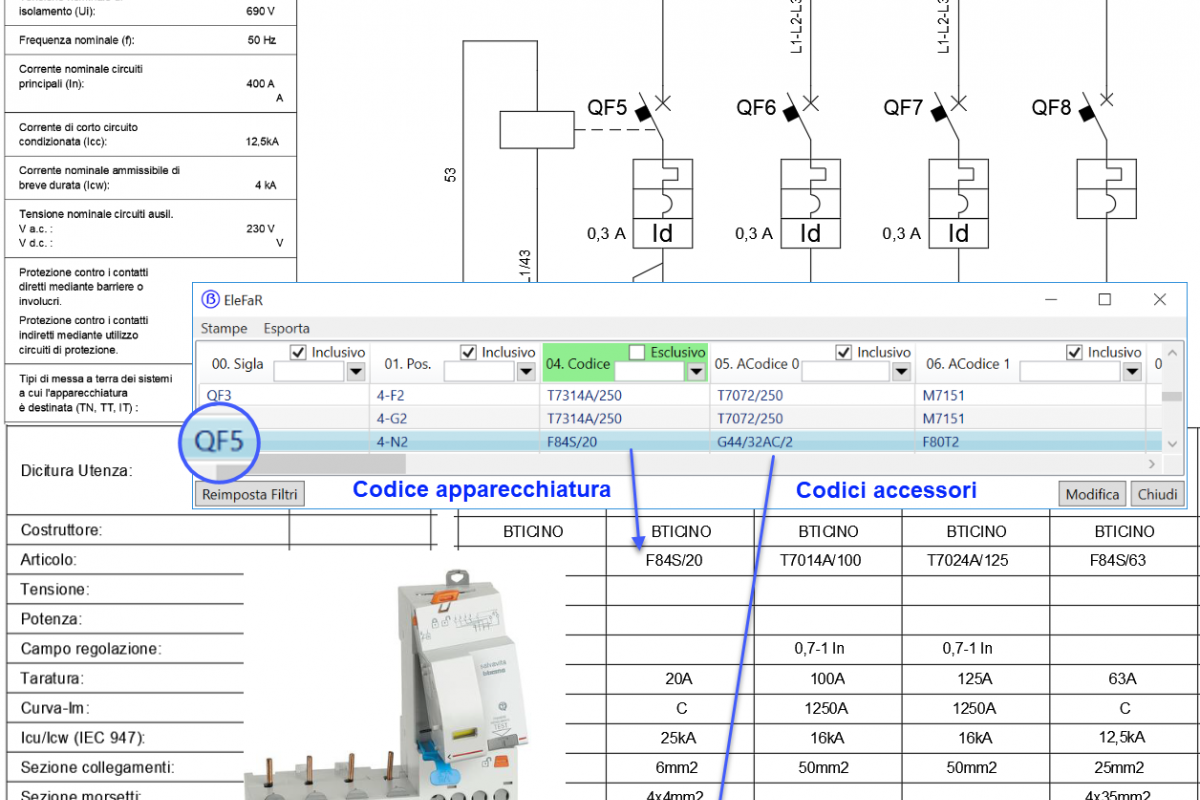1200x800 pixels.
Task: Click the horizontal scrollbar right arrow in EleFaR
Action: pos(1152,464)
